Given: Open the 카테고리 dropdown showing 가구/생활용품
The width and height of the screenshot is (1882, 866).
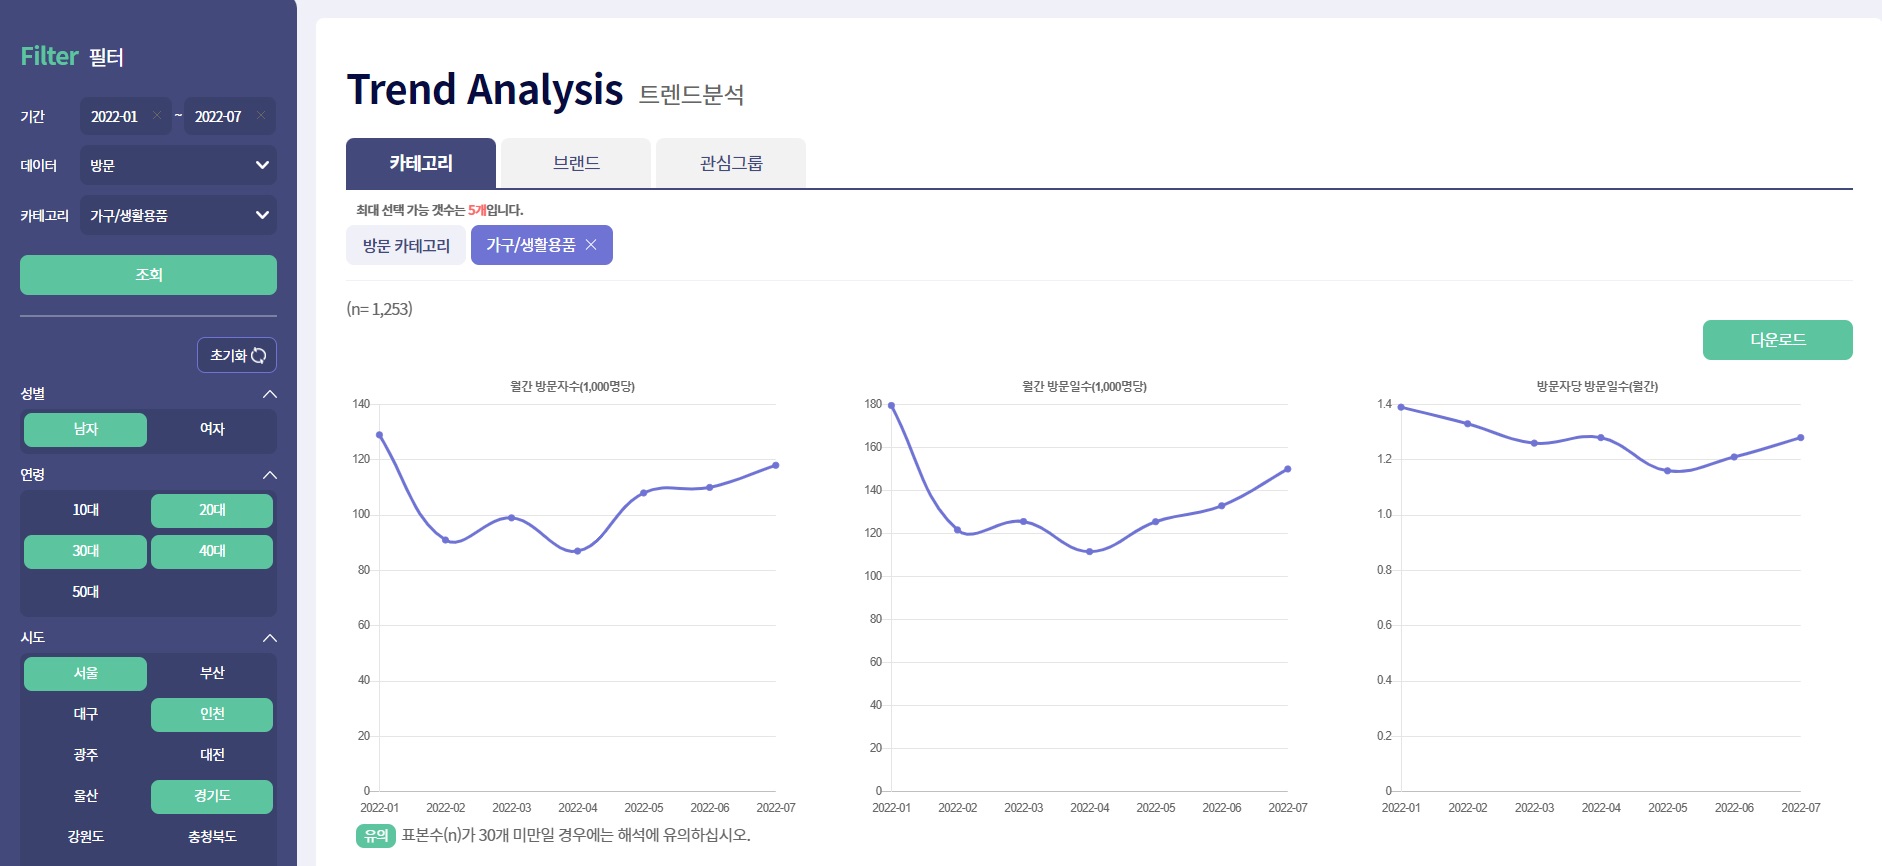Looking at the screenshot, I should coord(178,215).
